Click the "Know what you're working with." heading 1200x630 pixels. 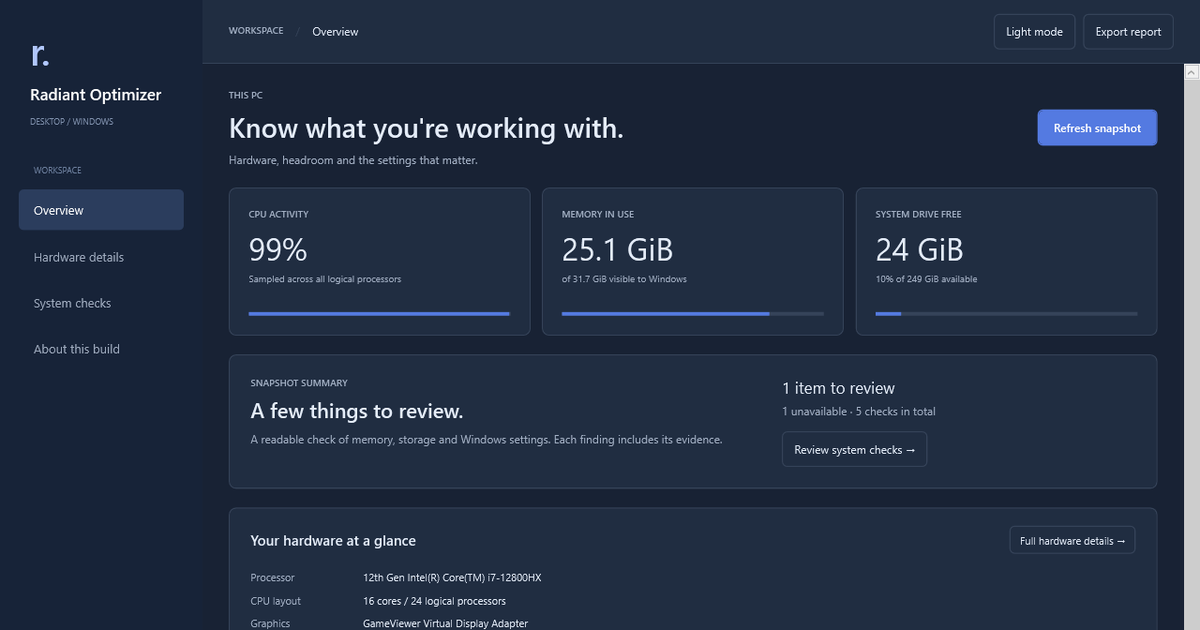(426, 128)
